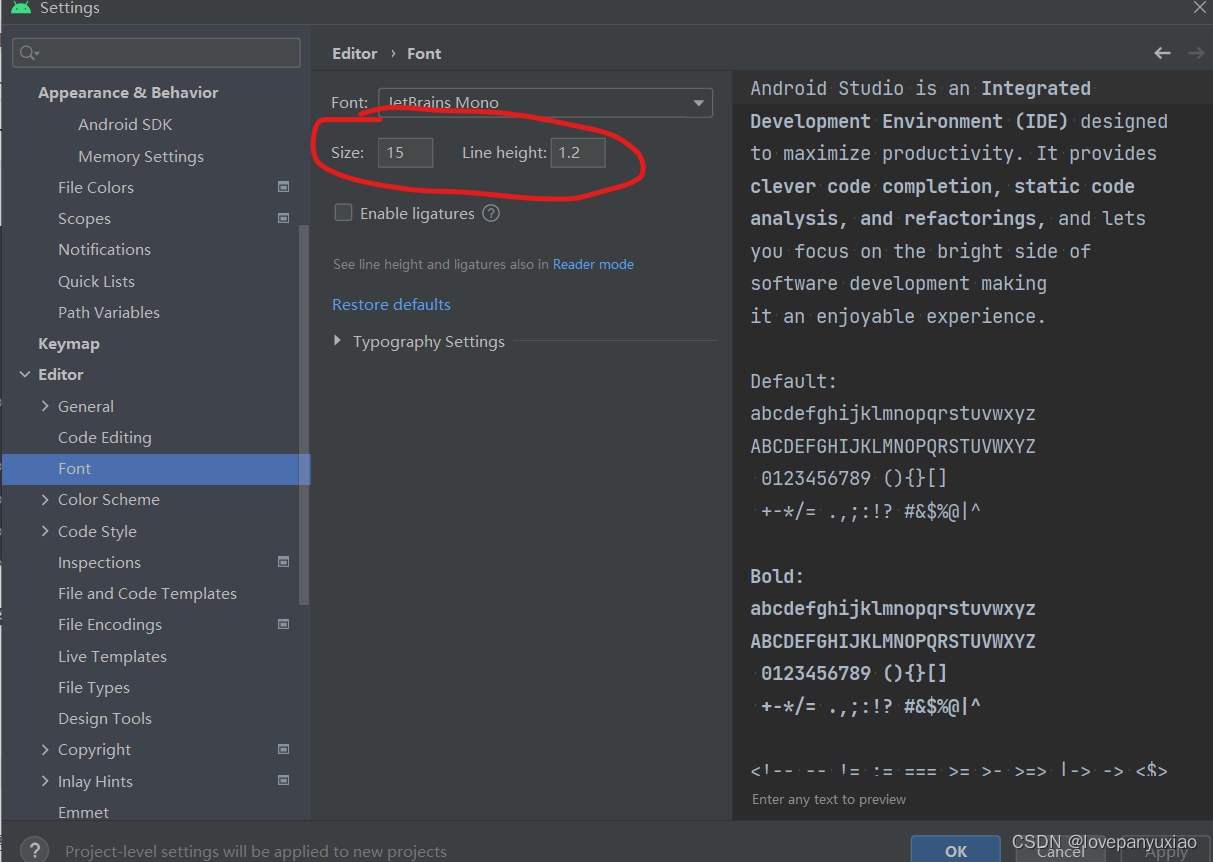Open Emmet settings entry
Viewport: 1213px width, 862px height.
pyautogui.click(x=84, y=812)
